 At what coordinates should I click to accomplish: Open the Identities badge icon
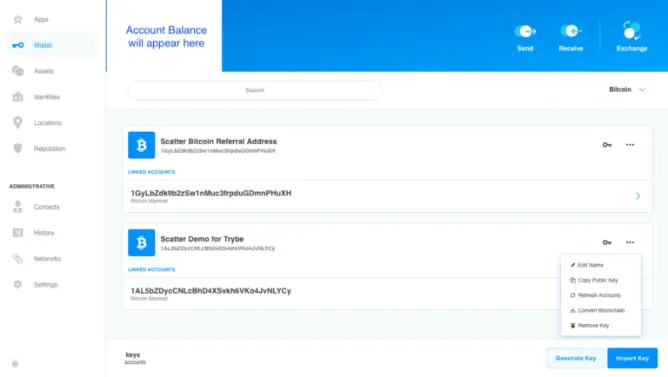tap(18, 97)
